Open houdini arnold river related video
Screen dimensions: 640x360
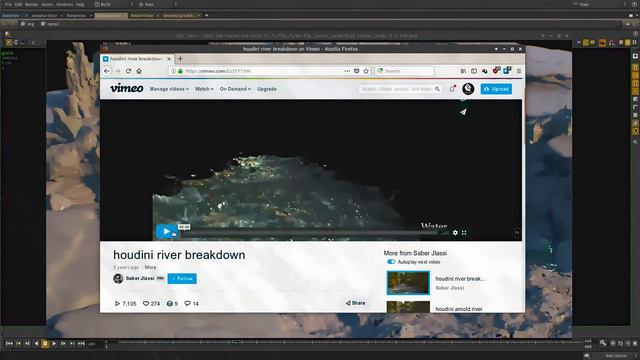459,309
